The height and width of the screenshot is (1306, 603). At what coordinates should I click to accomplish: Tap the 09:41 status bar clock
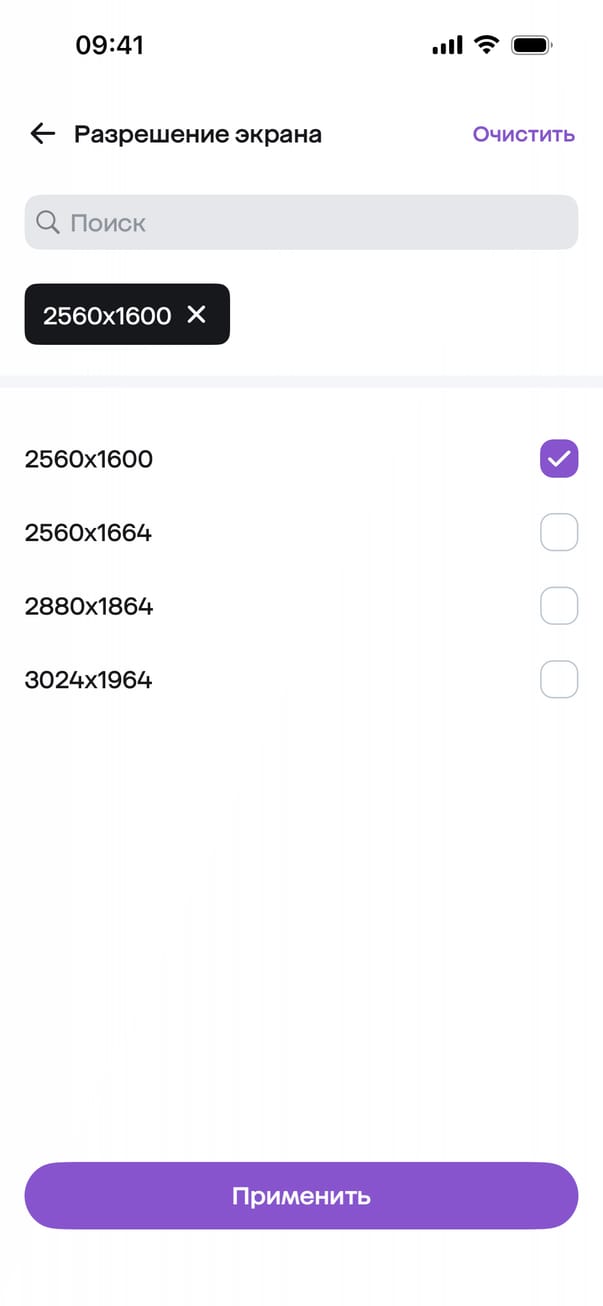tap(110, 46)
